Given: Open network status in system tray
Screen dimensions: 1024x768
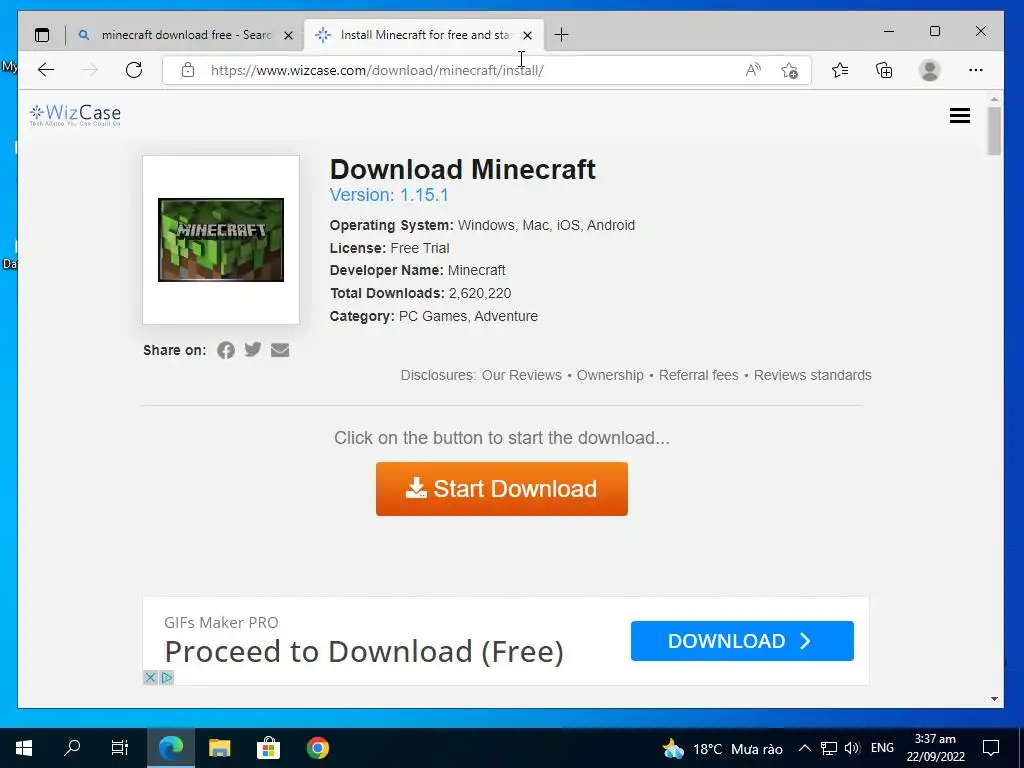Looking at the screenshot, I should point(829,748).
